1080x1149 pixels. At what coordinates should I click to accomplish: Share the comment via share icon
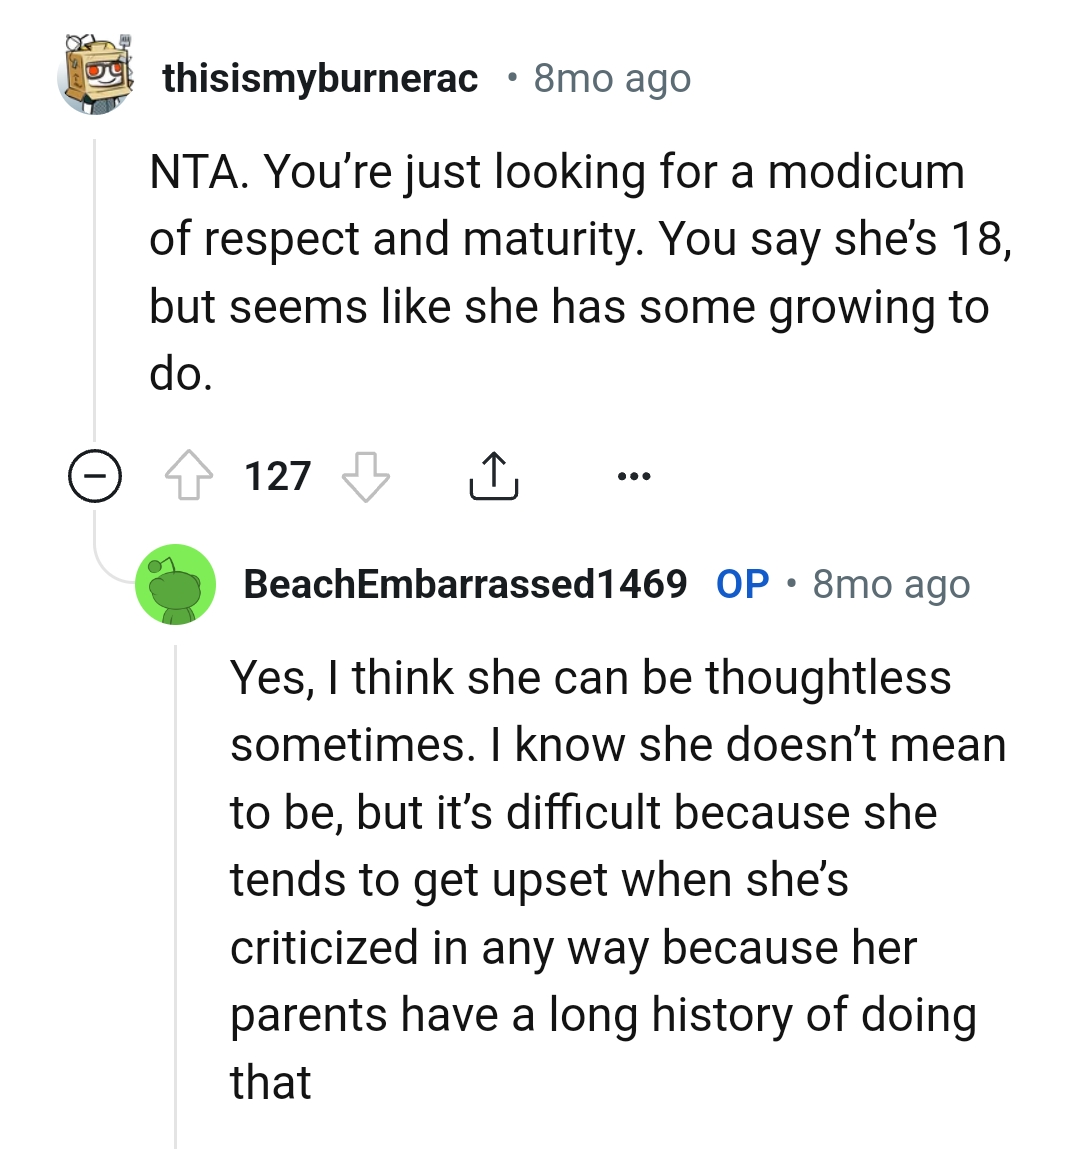click(x=492, y=476)
